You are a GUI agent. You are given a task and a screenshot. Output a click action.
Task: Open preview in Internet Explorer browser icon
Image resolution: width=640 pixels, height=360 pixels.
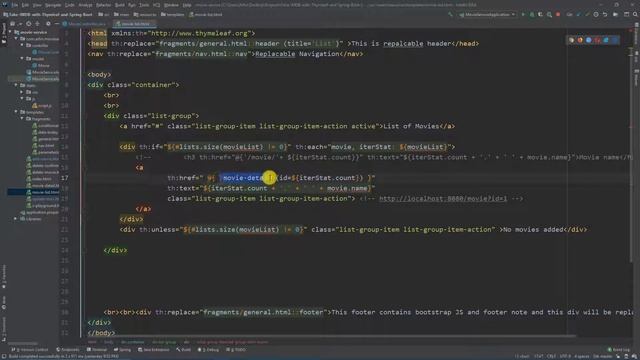(x=606, y=40)
